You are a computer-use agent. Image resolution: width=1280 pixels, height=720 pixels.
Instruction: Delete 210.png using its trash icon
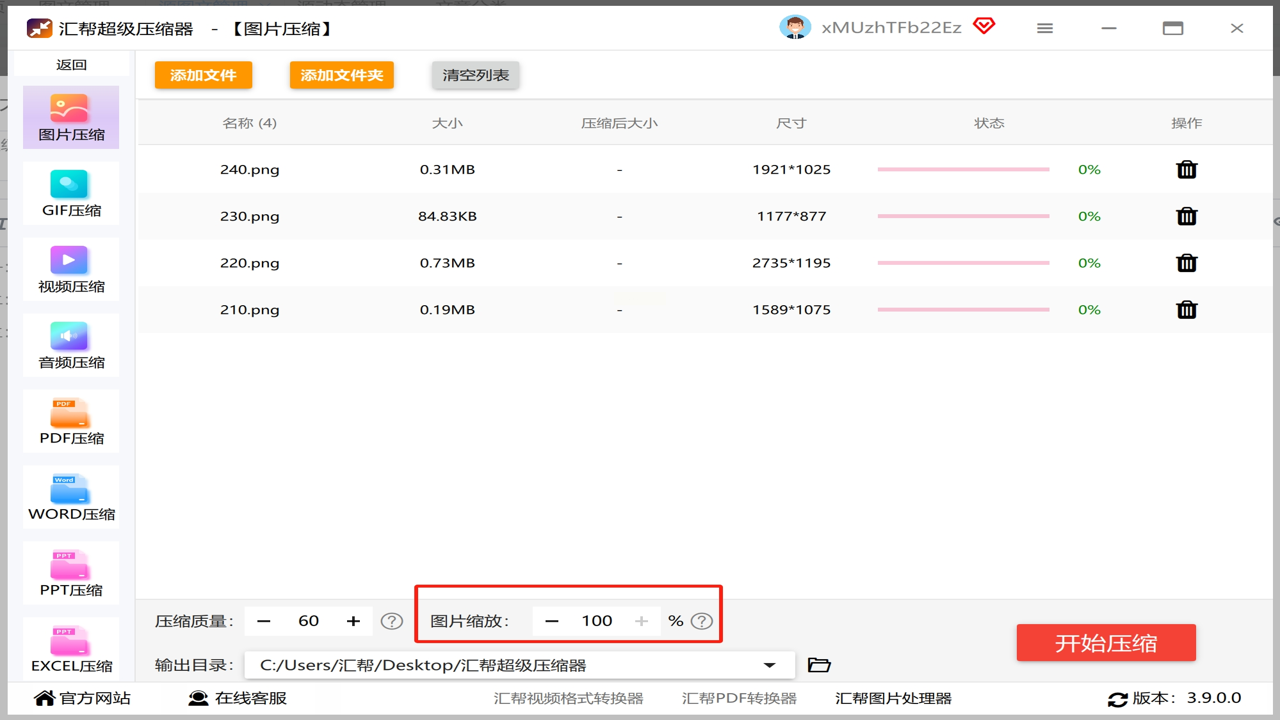(x=1186, y=310)
